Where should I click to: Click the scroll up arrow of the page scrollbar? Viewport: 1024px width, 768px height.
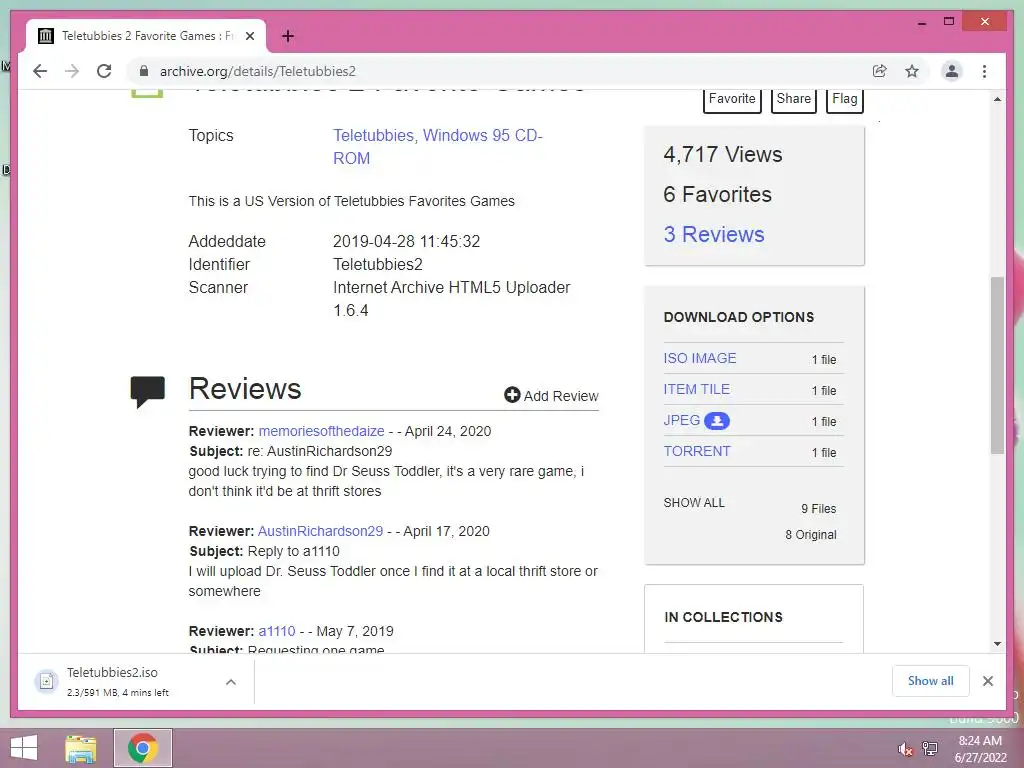[997, 99]
